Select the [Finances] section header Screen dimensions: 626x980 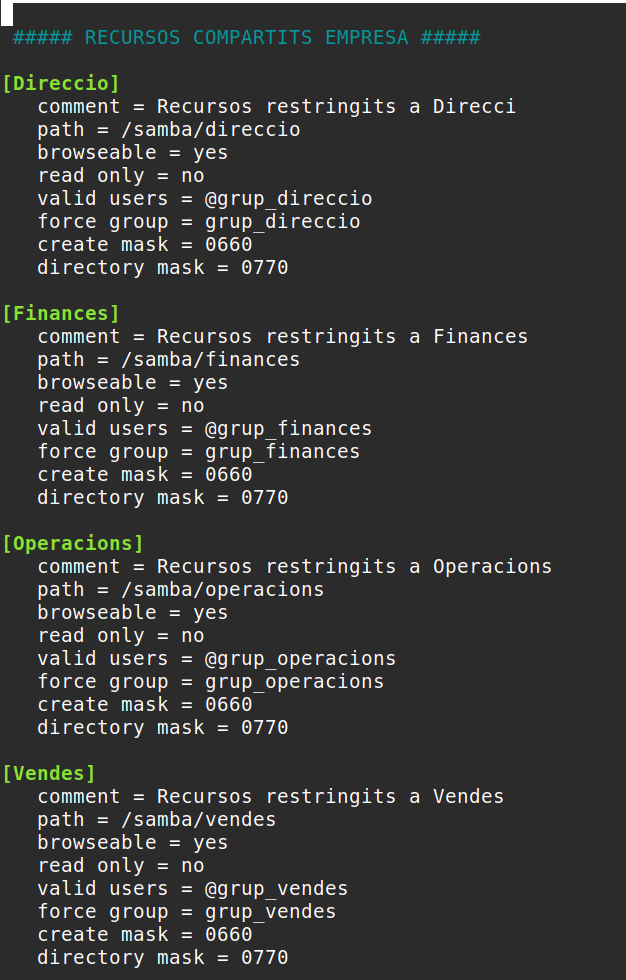(61, 313)
